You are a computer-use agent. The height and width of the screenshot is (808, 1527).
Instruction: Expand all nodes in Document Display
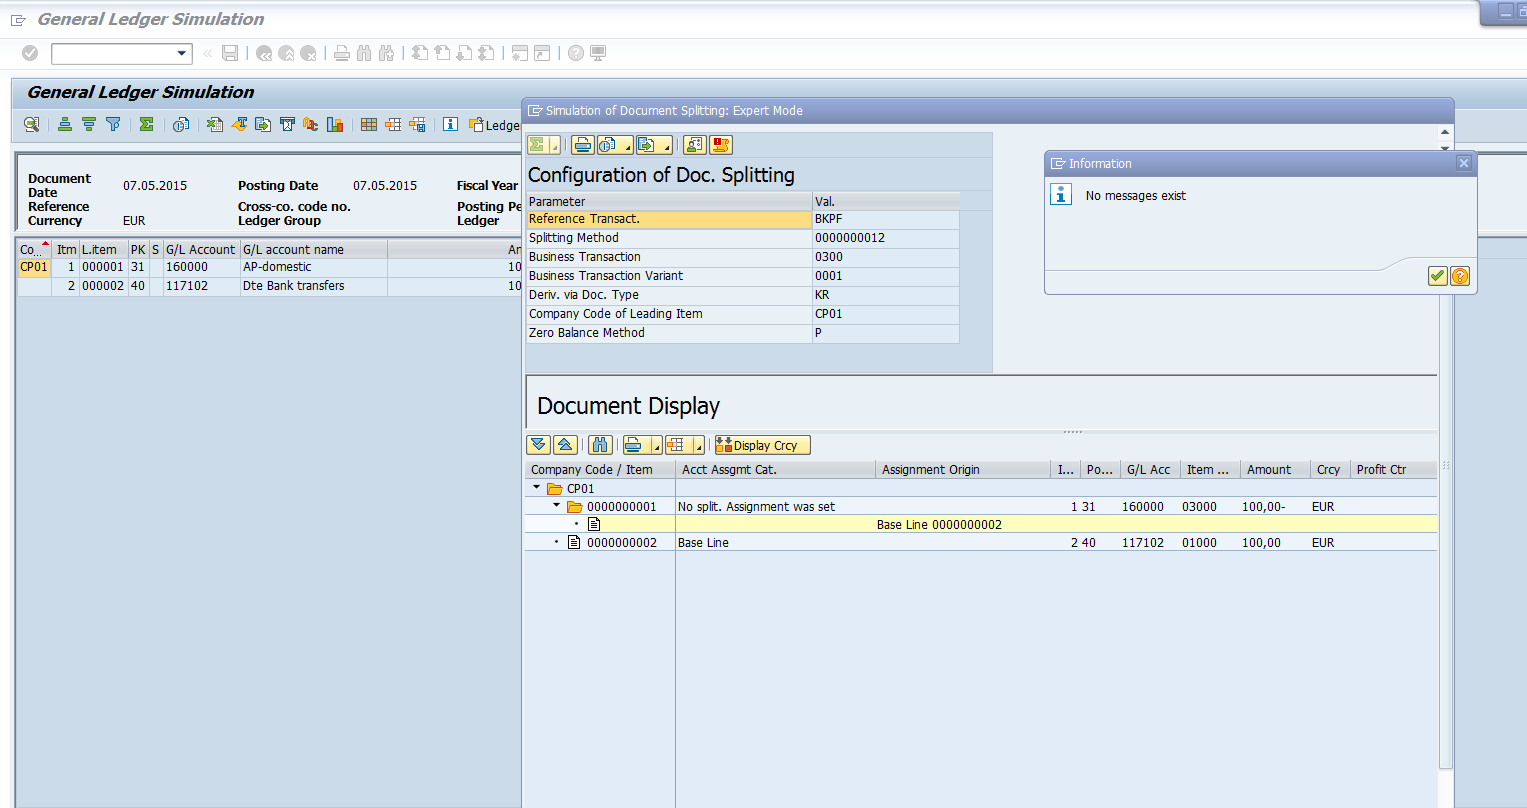539,445
